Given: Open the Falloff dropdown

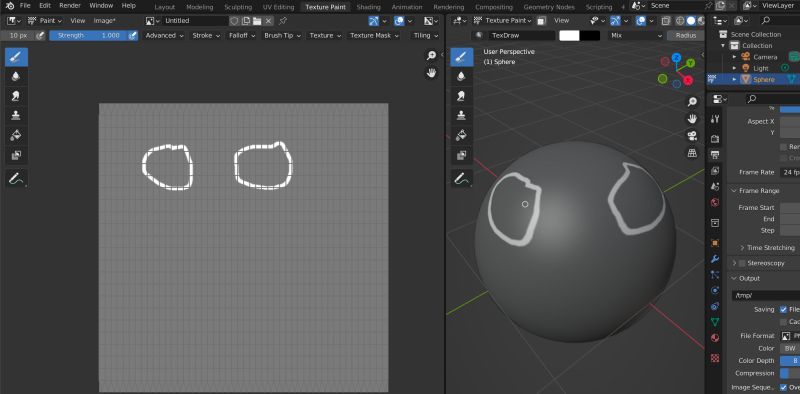Looking at the screenshot, I should pos(242,36).
